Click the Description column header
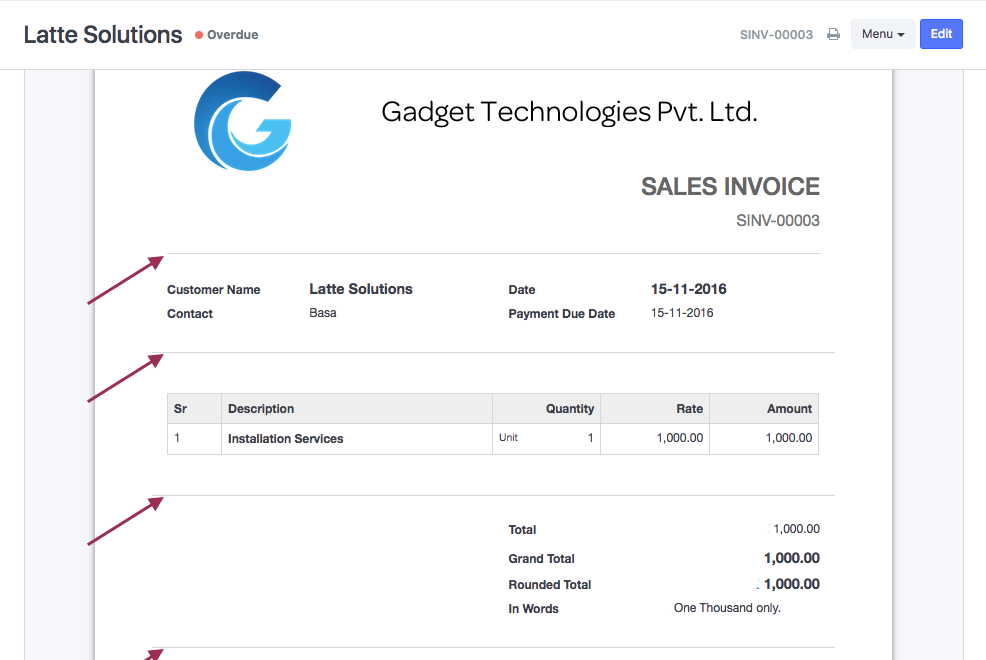The height and width of the screenshot is (660, 986). point(261,408)
